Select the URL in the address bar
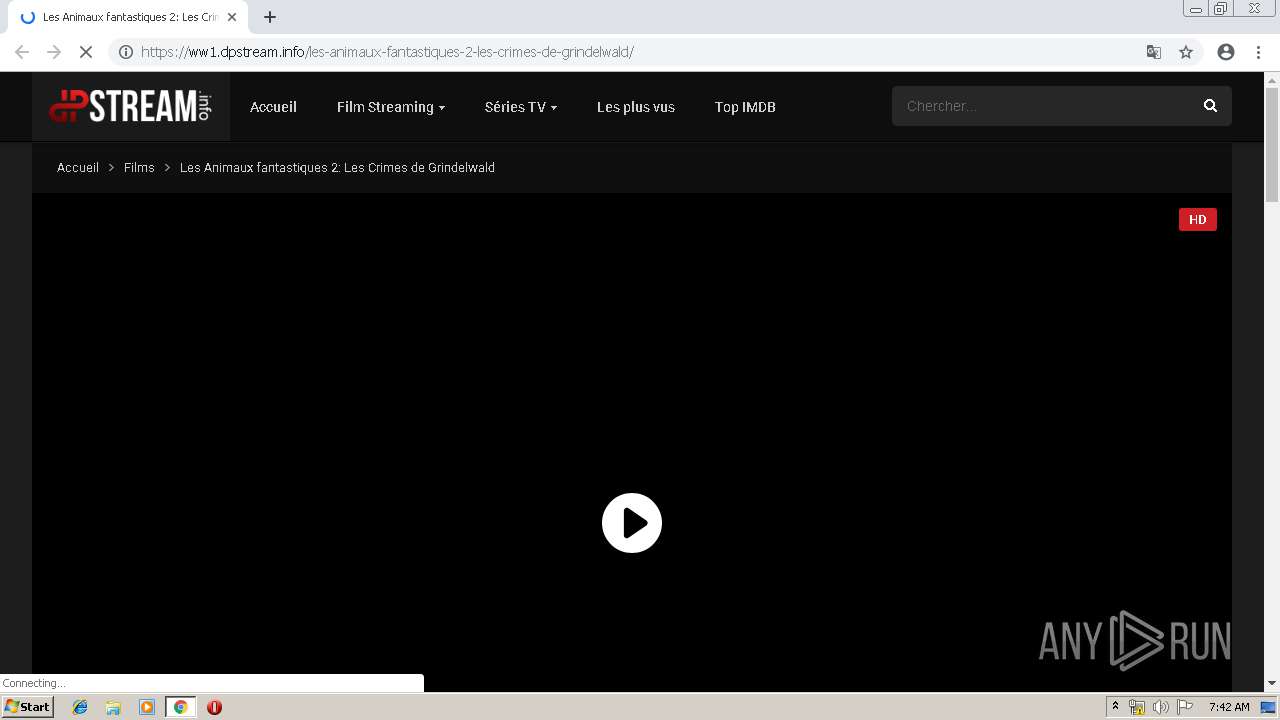Image resolution: width=1280 pixels, height=720 pixels. click(x=387, y=52)
